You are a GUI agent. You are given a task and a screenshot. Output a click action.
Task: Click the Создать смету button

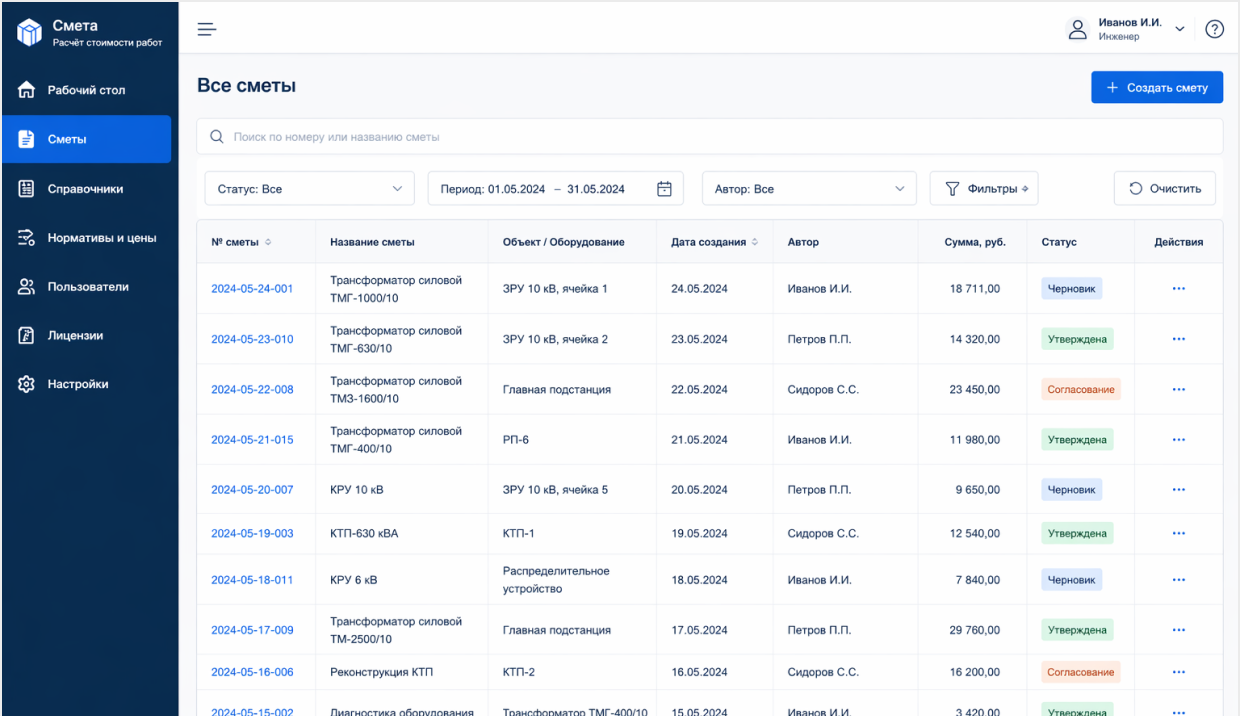1156,87
